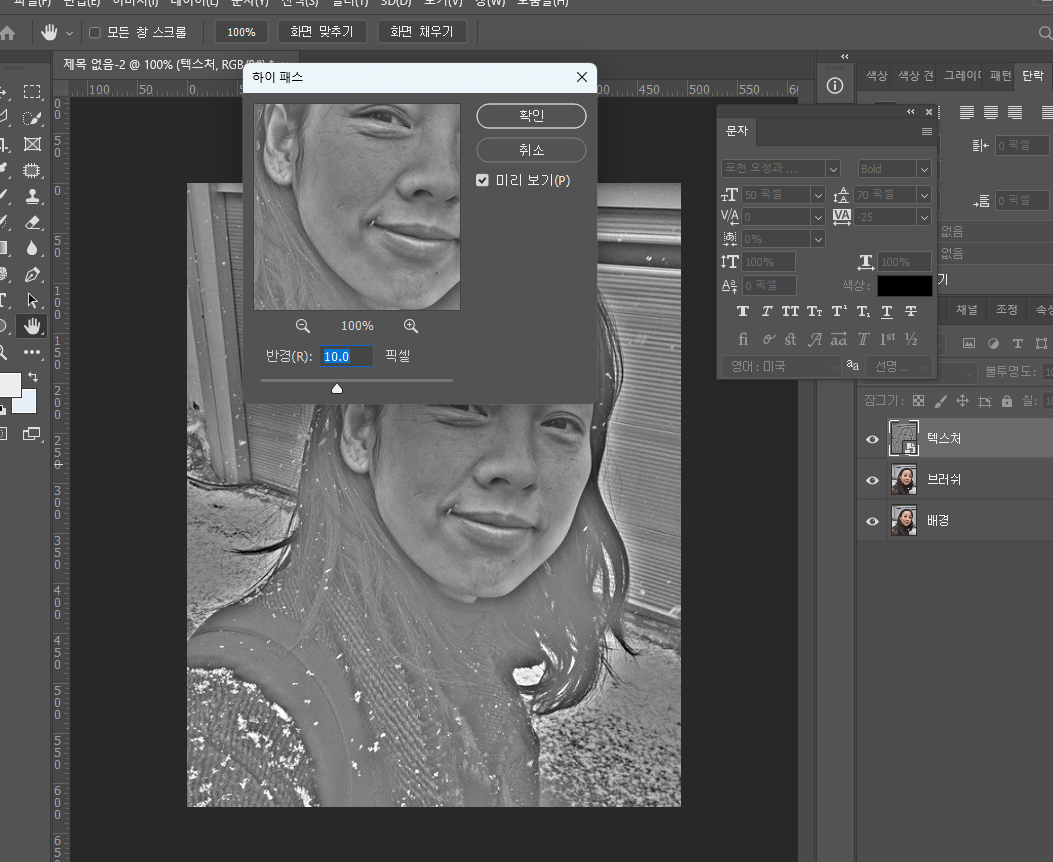The width and height of the screenshot is (1053, 862).
Task: Apply All Caps in Character panel
Action: (x=790, y=312)
